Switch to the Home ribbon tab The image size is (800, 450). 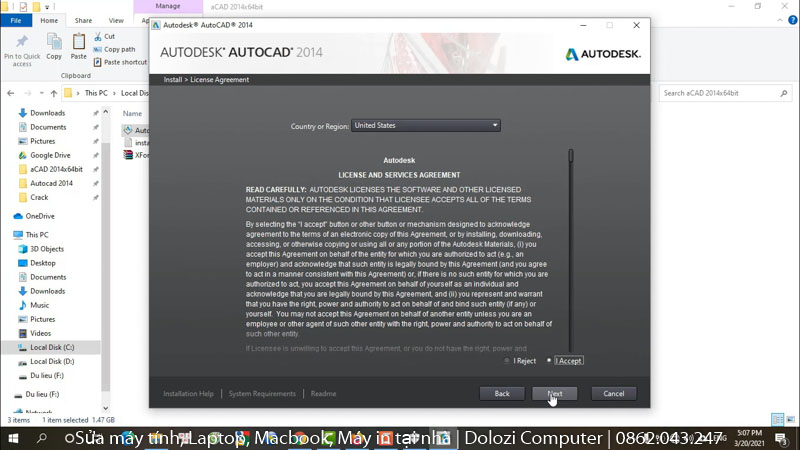(49, 20)
